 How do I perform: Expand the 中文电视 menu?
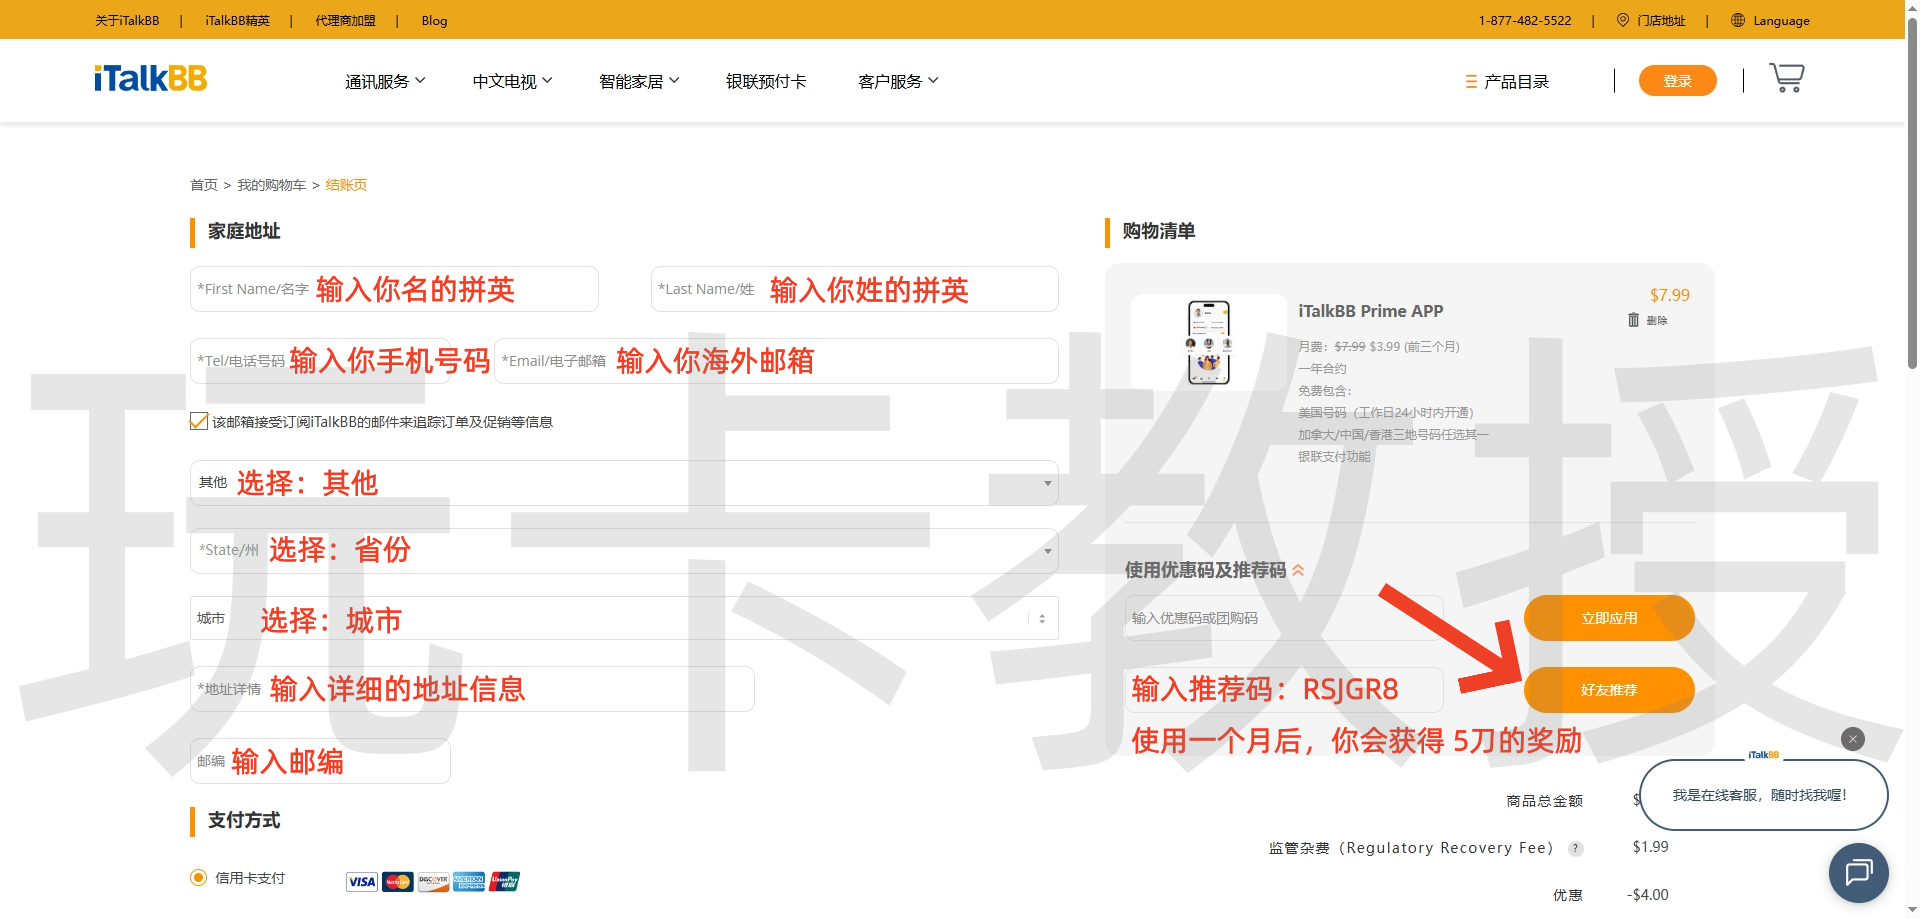[512, 81]
